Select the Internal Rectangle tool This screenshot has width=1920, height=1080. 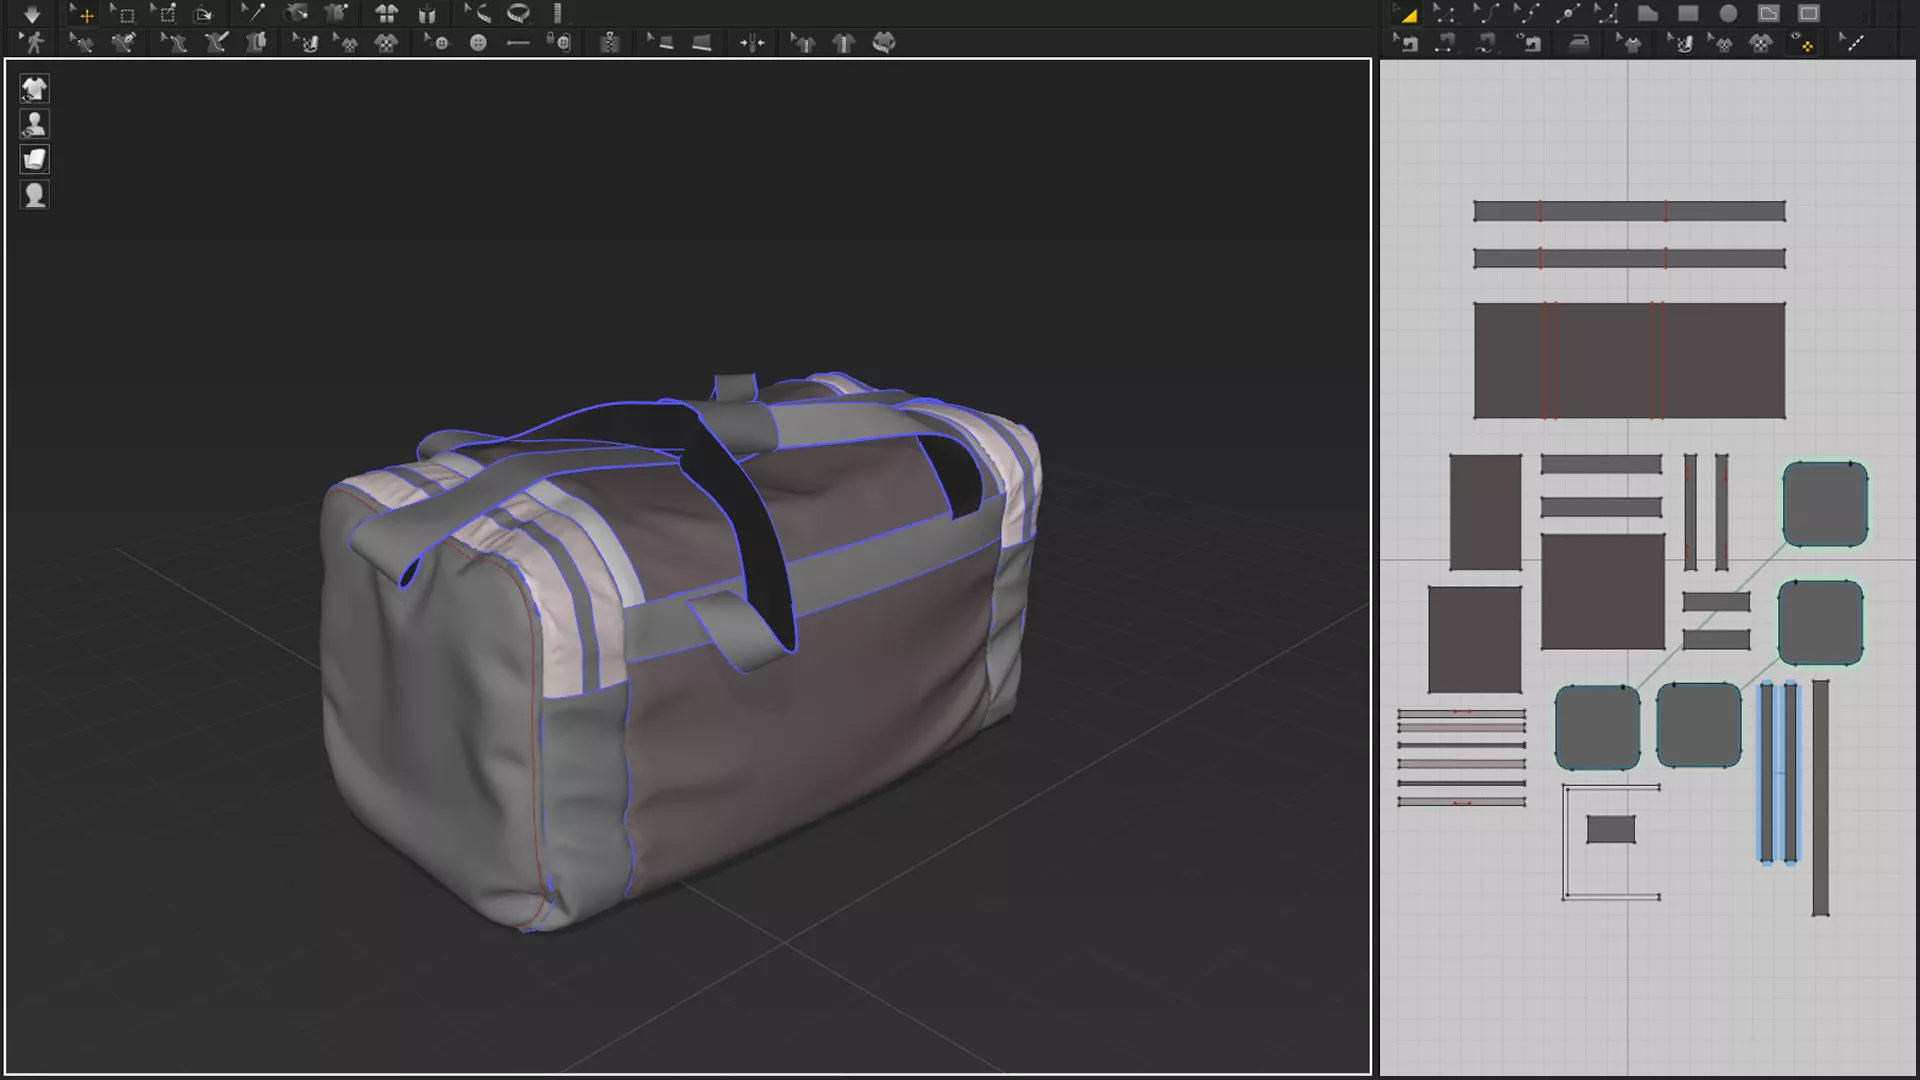click(x=1808, y=14)
